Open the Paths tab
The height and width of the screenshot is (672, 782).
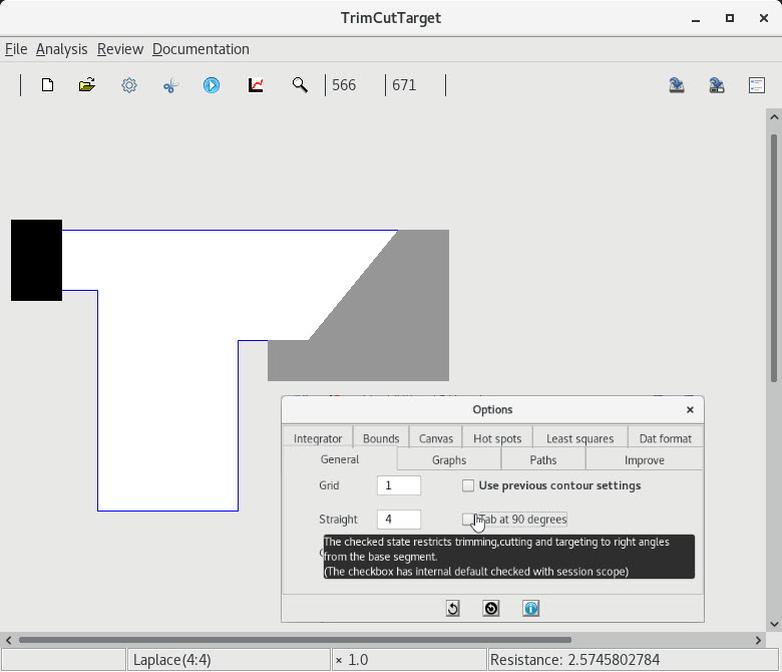tap(543, 460)
